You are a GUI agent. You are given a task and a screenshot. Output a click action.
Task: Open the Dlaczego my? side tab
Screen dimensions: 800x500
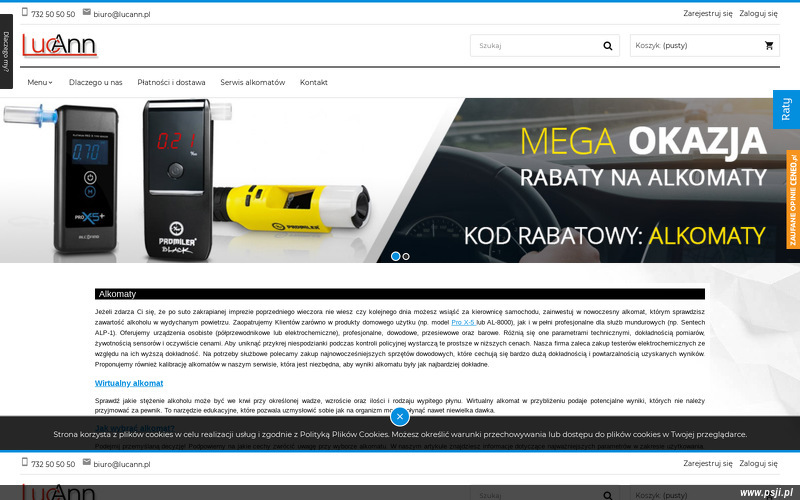[6, 52]
